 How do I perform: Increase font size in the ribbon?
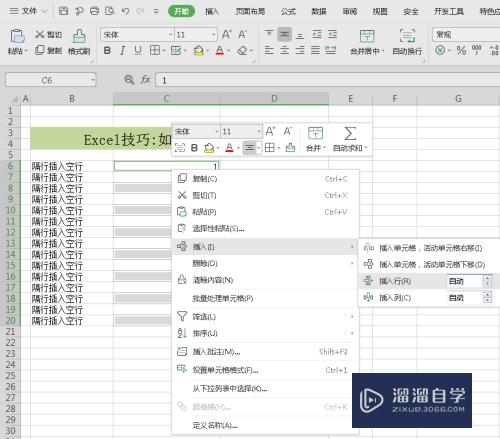click(x=227, y=34)
